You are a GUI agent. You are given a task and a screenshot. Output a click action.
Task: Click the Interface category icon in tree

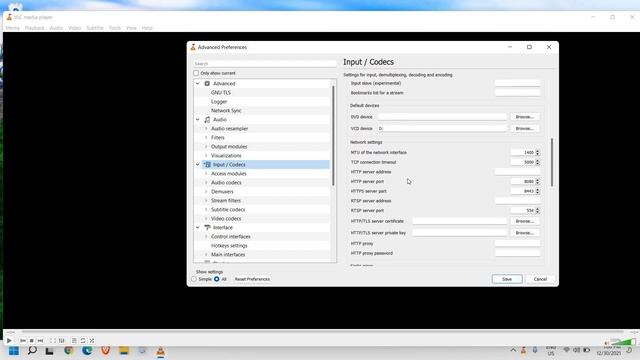point(207,227)
